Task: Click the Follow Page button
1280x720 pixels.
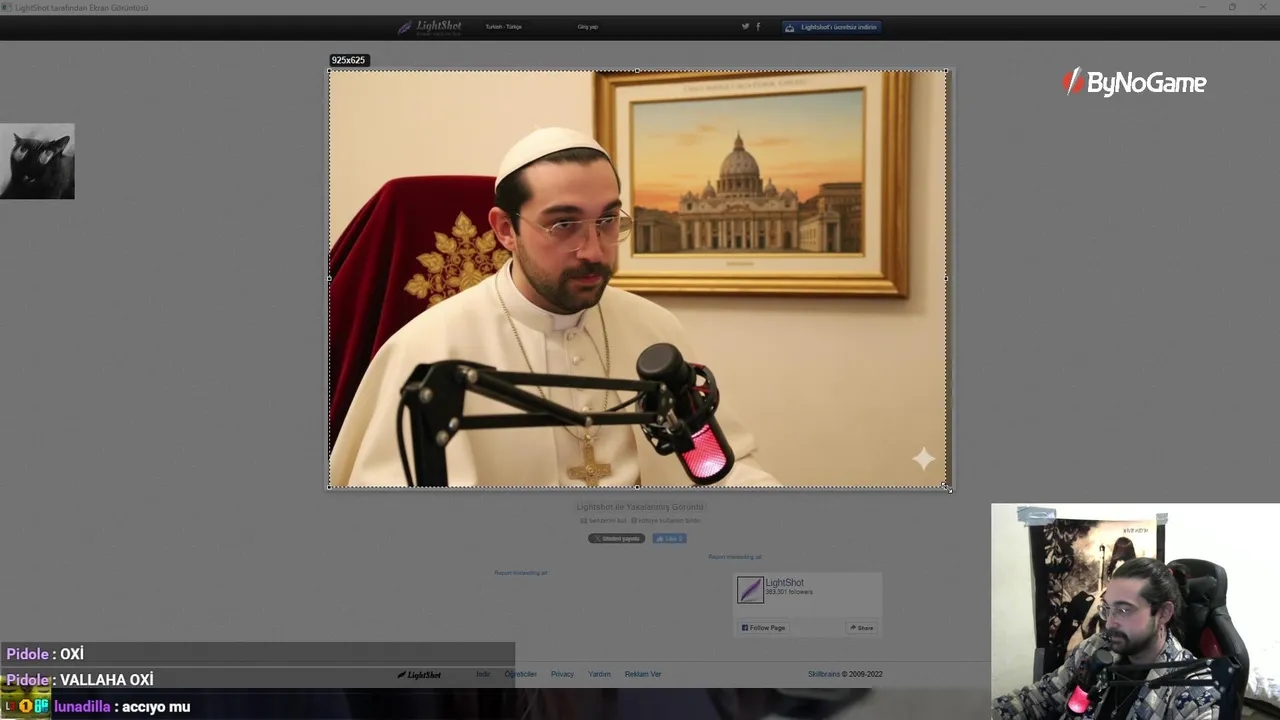Action: tap(763, 628)
